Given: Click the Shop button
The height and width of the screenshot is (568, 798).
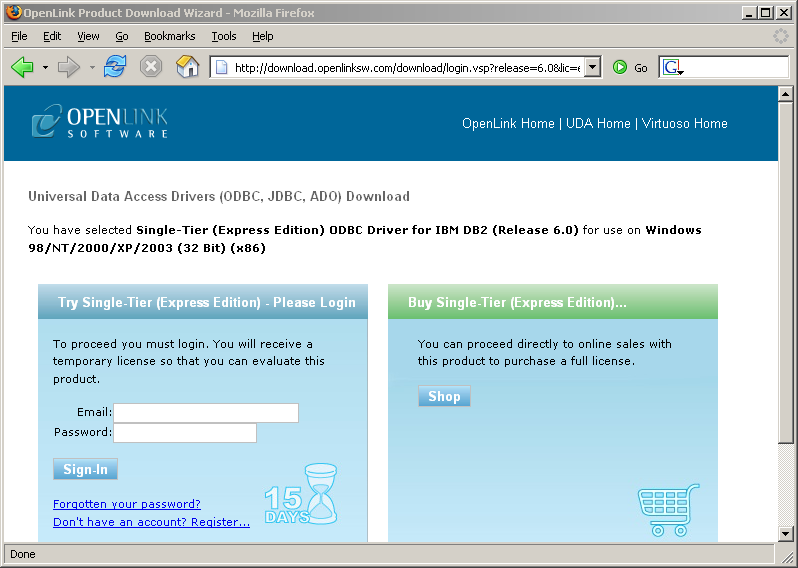Looking at the screenshot, I should coord(444,396).
